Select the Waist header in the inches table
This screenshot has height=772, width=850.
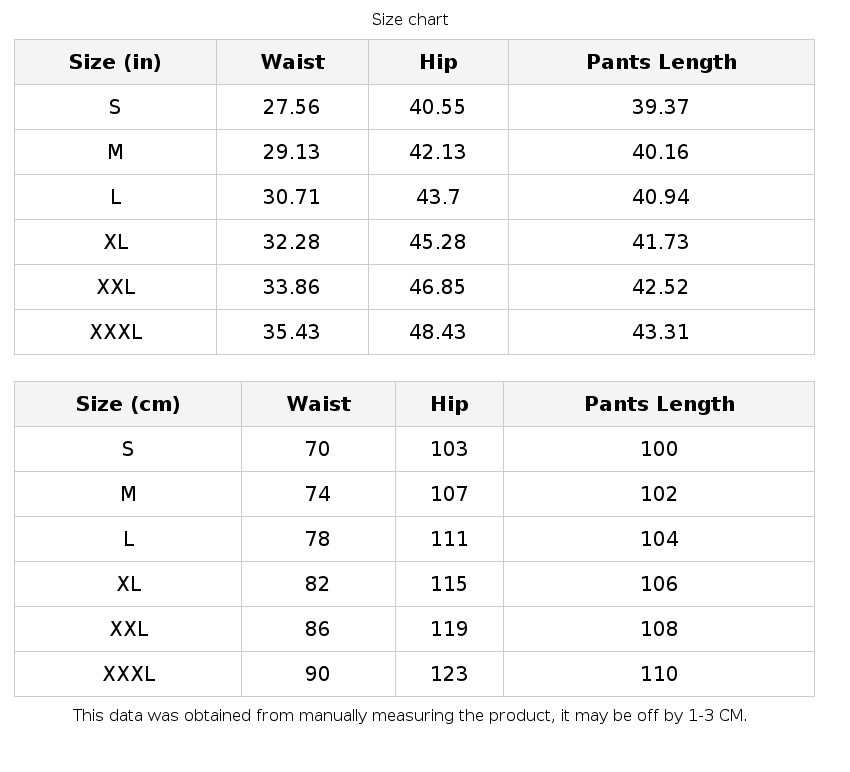coord(292,62)
